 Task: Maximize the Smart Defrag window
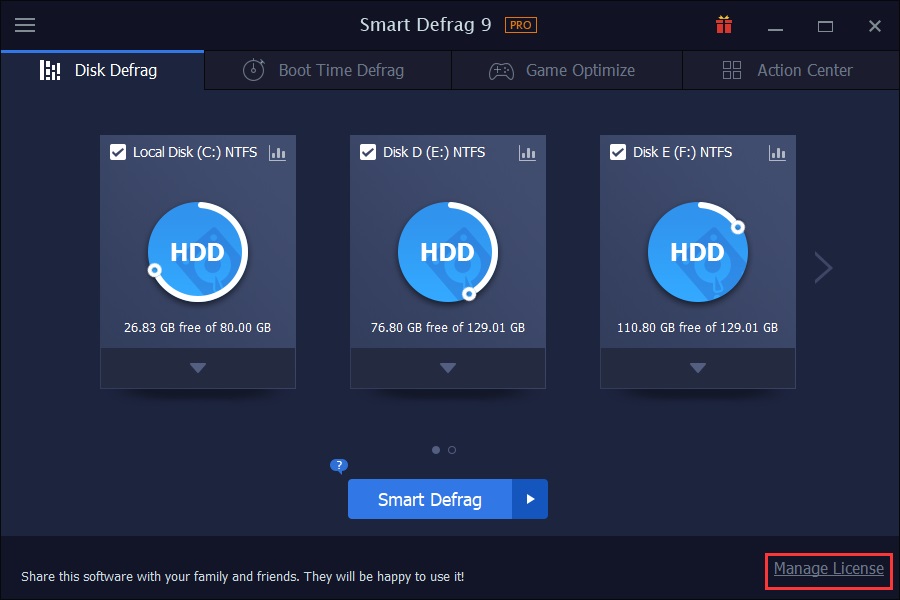coord(825,26)
